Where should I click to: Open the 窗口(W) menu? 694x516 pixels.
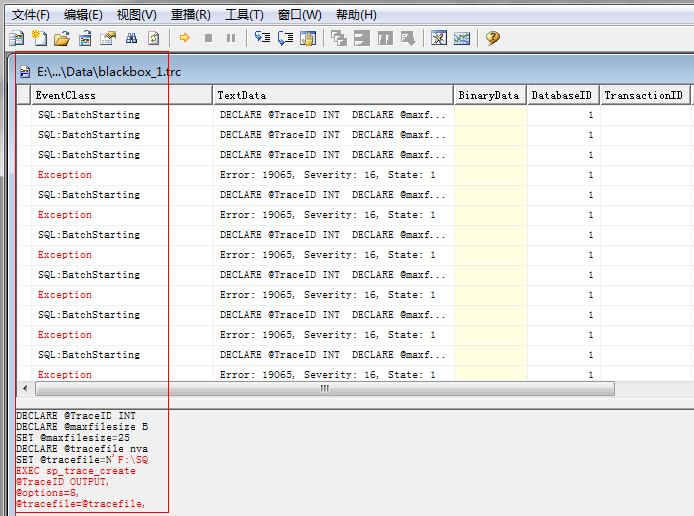click(x=299, y=15)
